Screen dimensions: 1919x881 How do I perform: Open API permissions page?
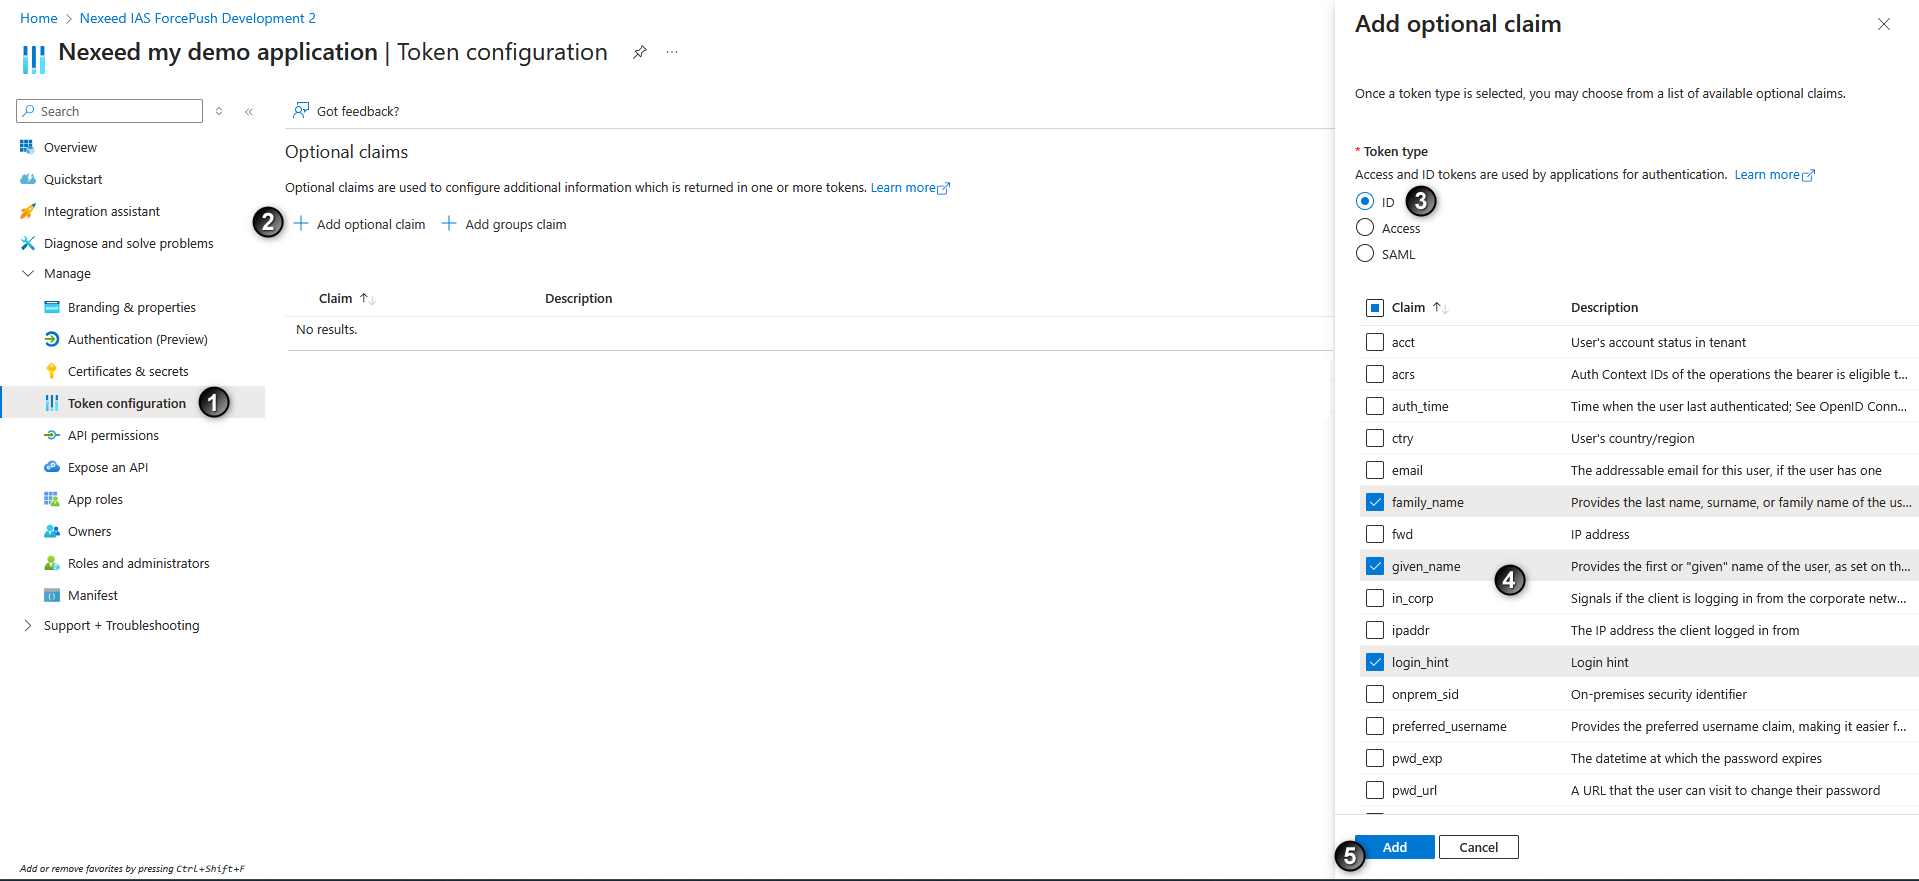pos(113,435)
